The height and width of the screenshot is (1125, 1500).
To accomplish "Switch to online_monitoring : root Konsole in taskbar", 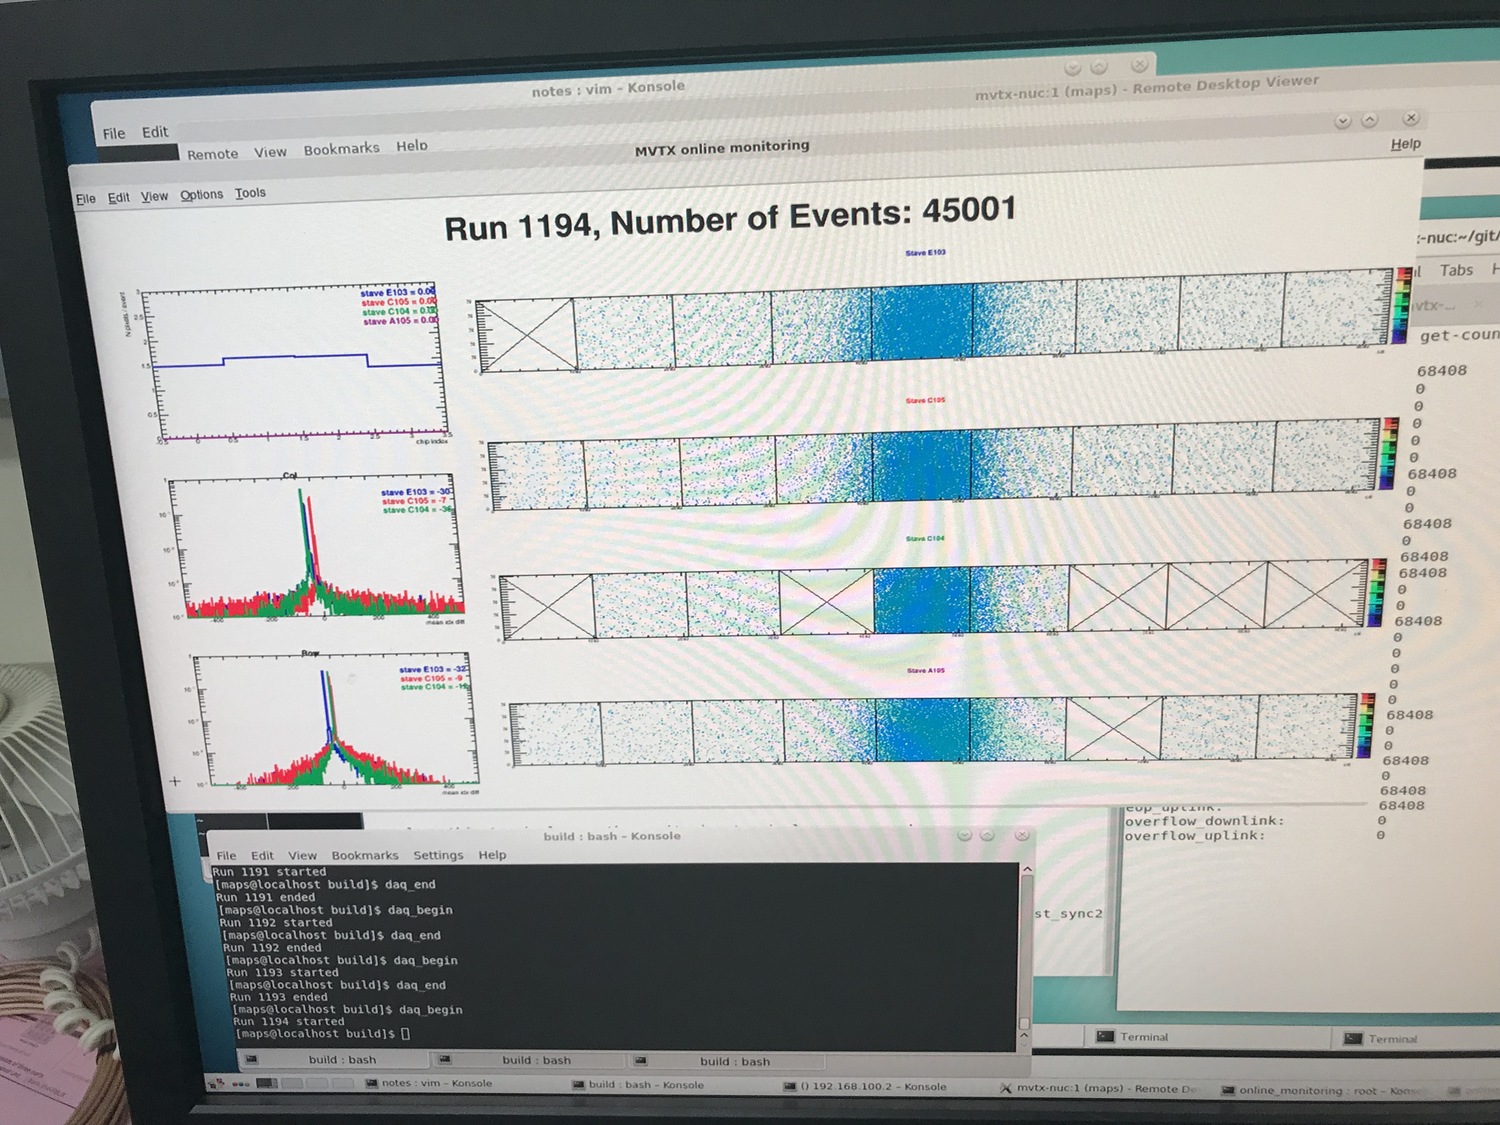I will (1322, 1090).
